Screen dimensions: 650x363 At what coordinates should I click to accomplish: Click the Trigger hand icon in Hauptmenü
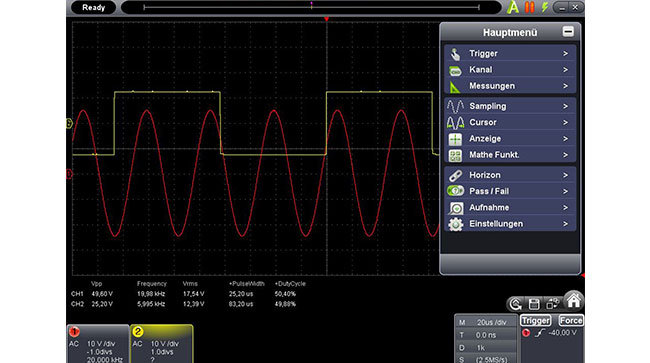pos(455,54)
